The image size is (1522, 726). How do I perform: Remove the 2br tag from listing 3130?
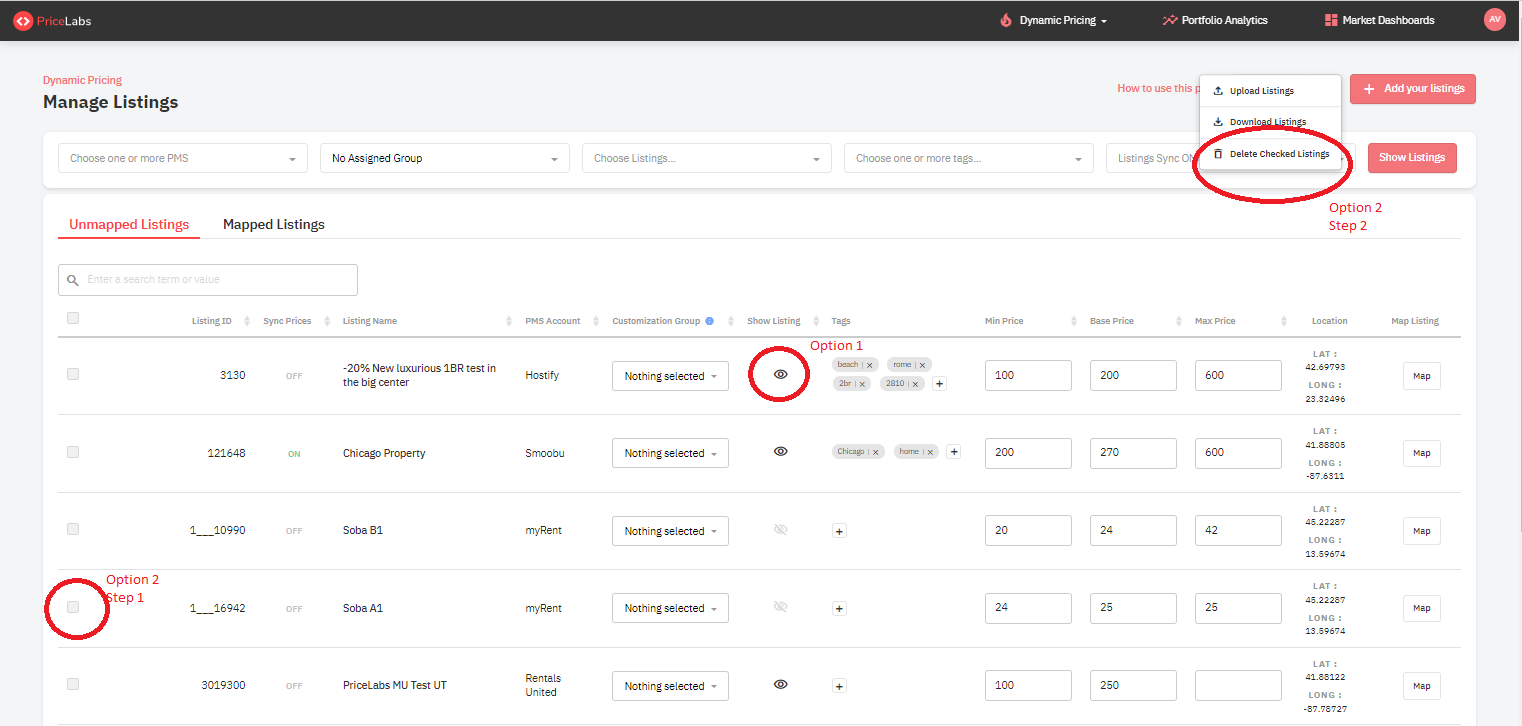(x=862, y=384)
